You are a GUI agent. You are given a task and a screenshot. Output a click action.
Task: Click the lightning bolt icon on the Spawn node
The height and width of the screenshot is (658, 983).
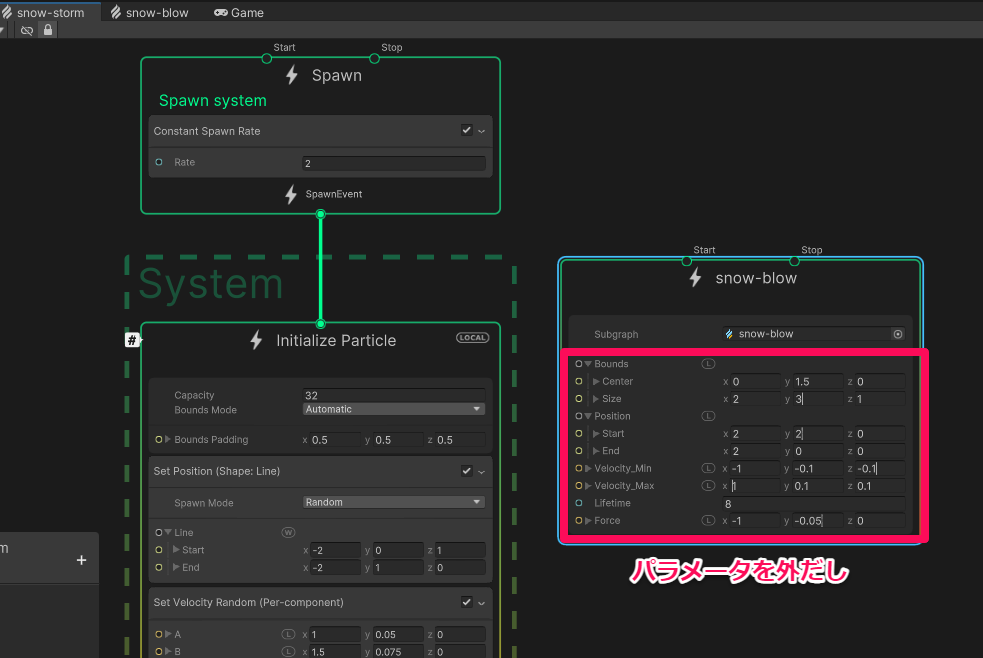tap(290, 74)
